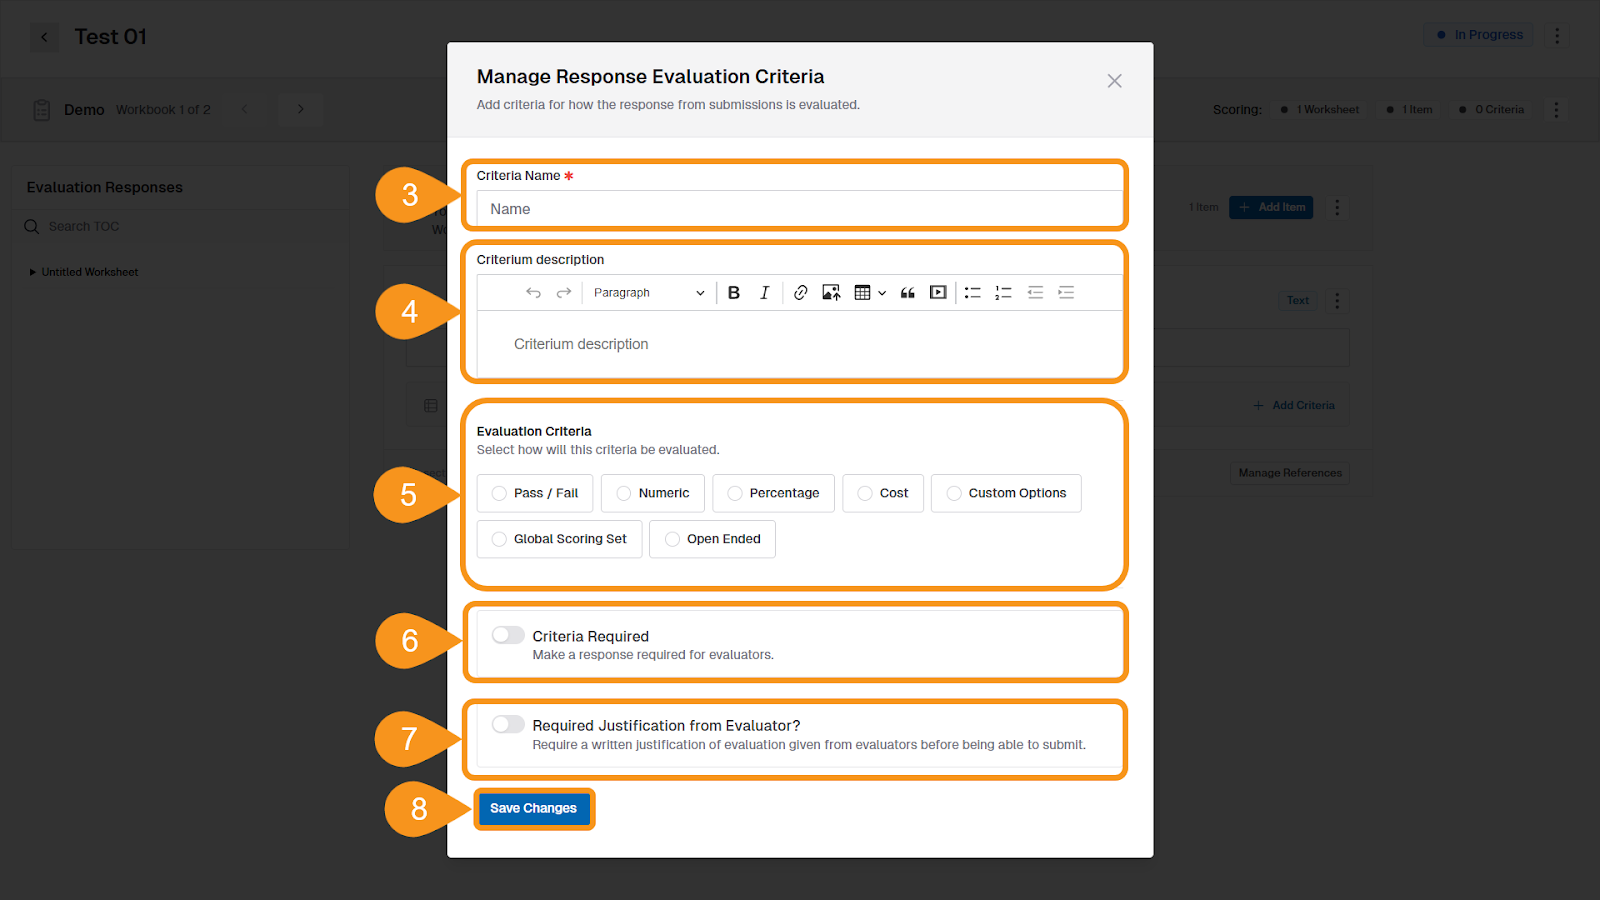Insert a hyperlink in the description
The width and height of the screenshot is (1600, 900).
[799, 292]
